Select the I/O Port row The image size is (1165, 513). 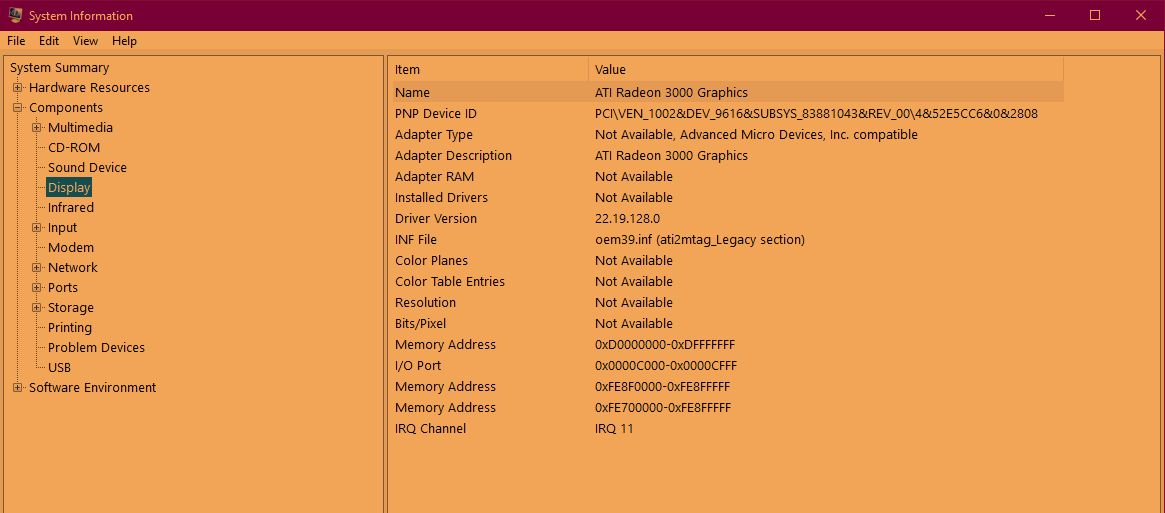tap(727, 366)
